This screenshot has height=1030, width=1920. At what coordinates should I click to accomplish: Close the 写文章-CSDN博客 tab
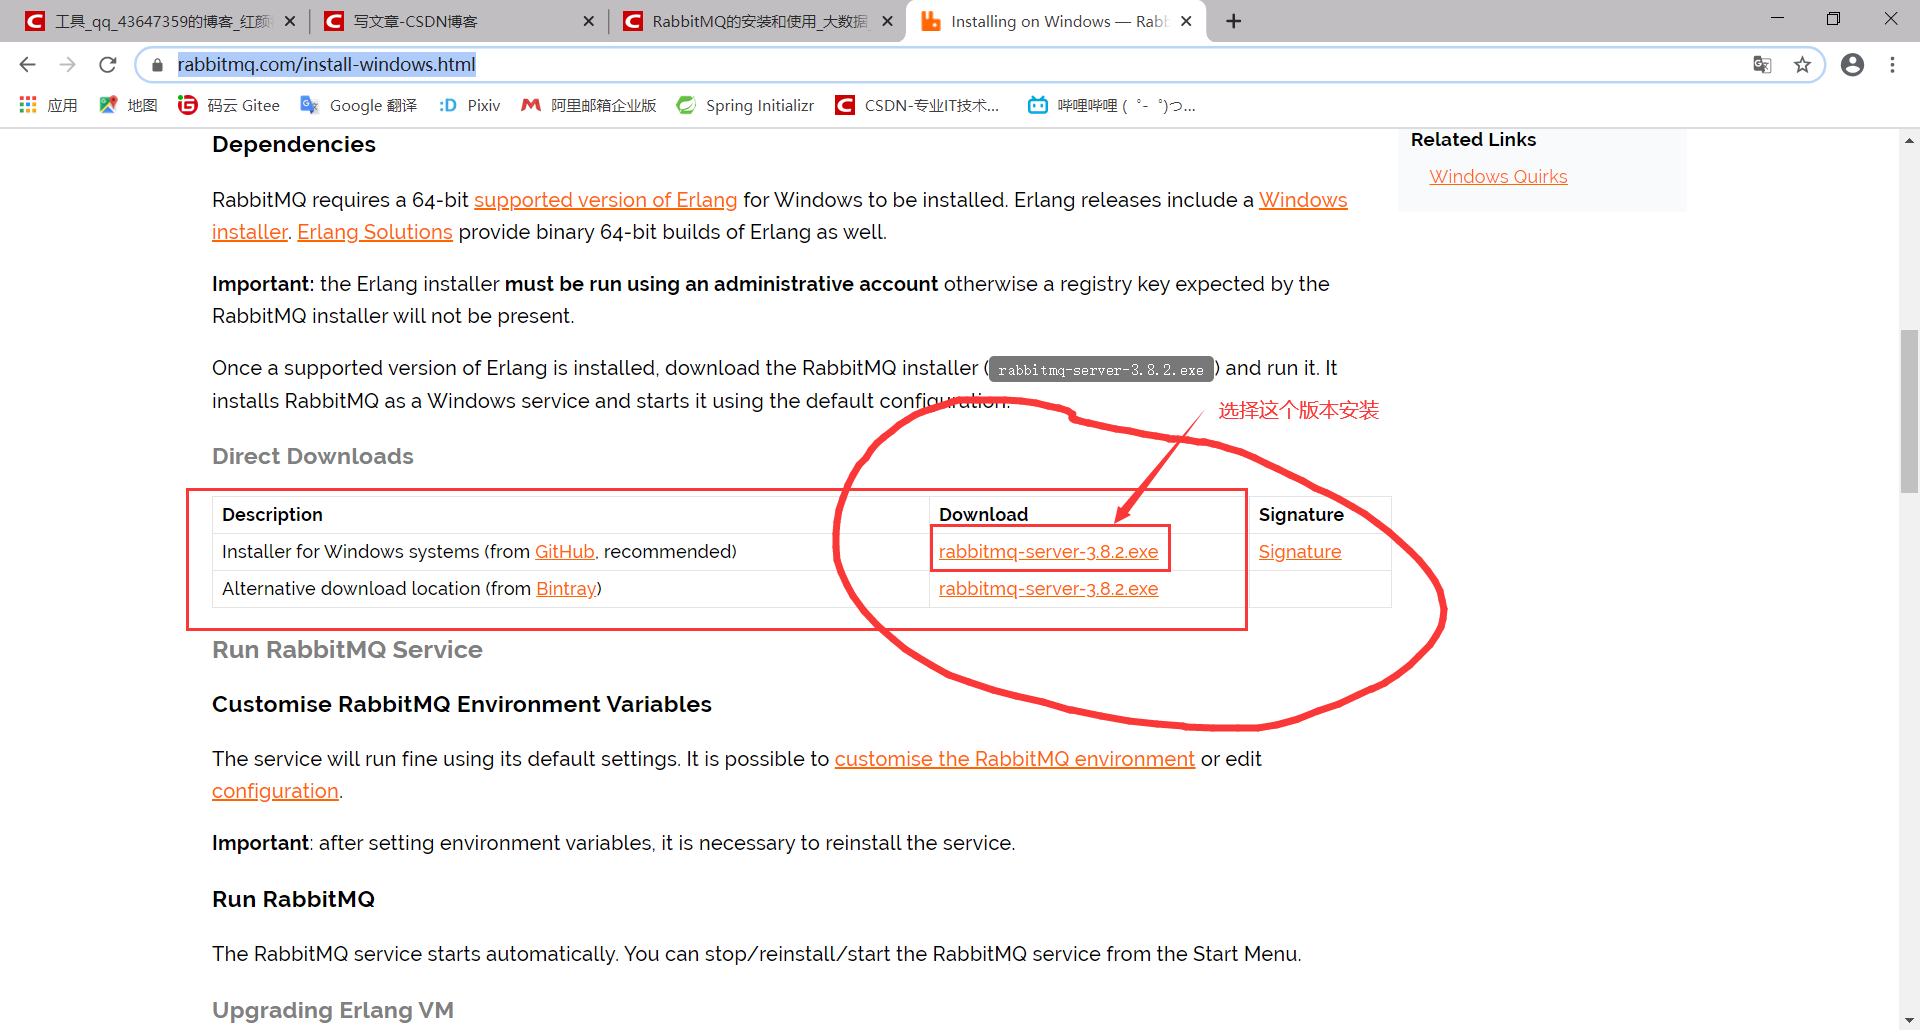(x=588, y=21)
